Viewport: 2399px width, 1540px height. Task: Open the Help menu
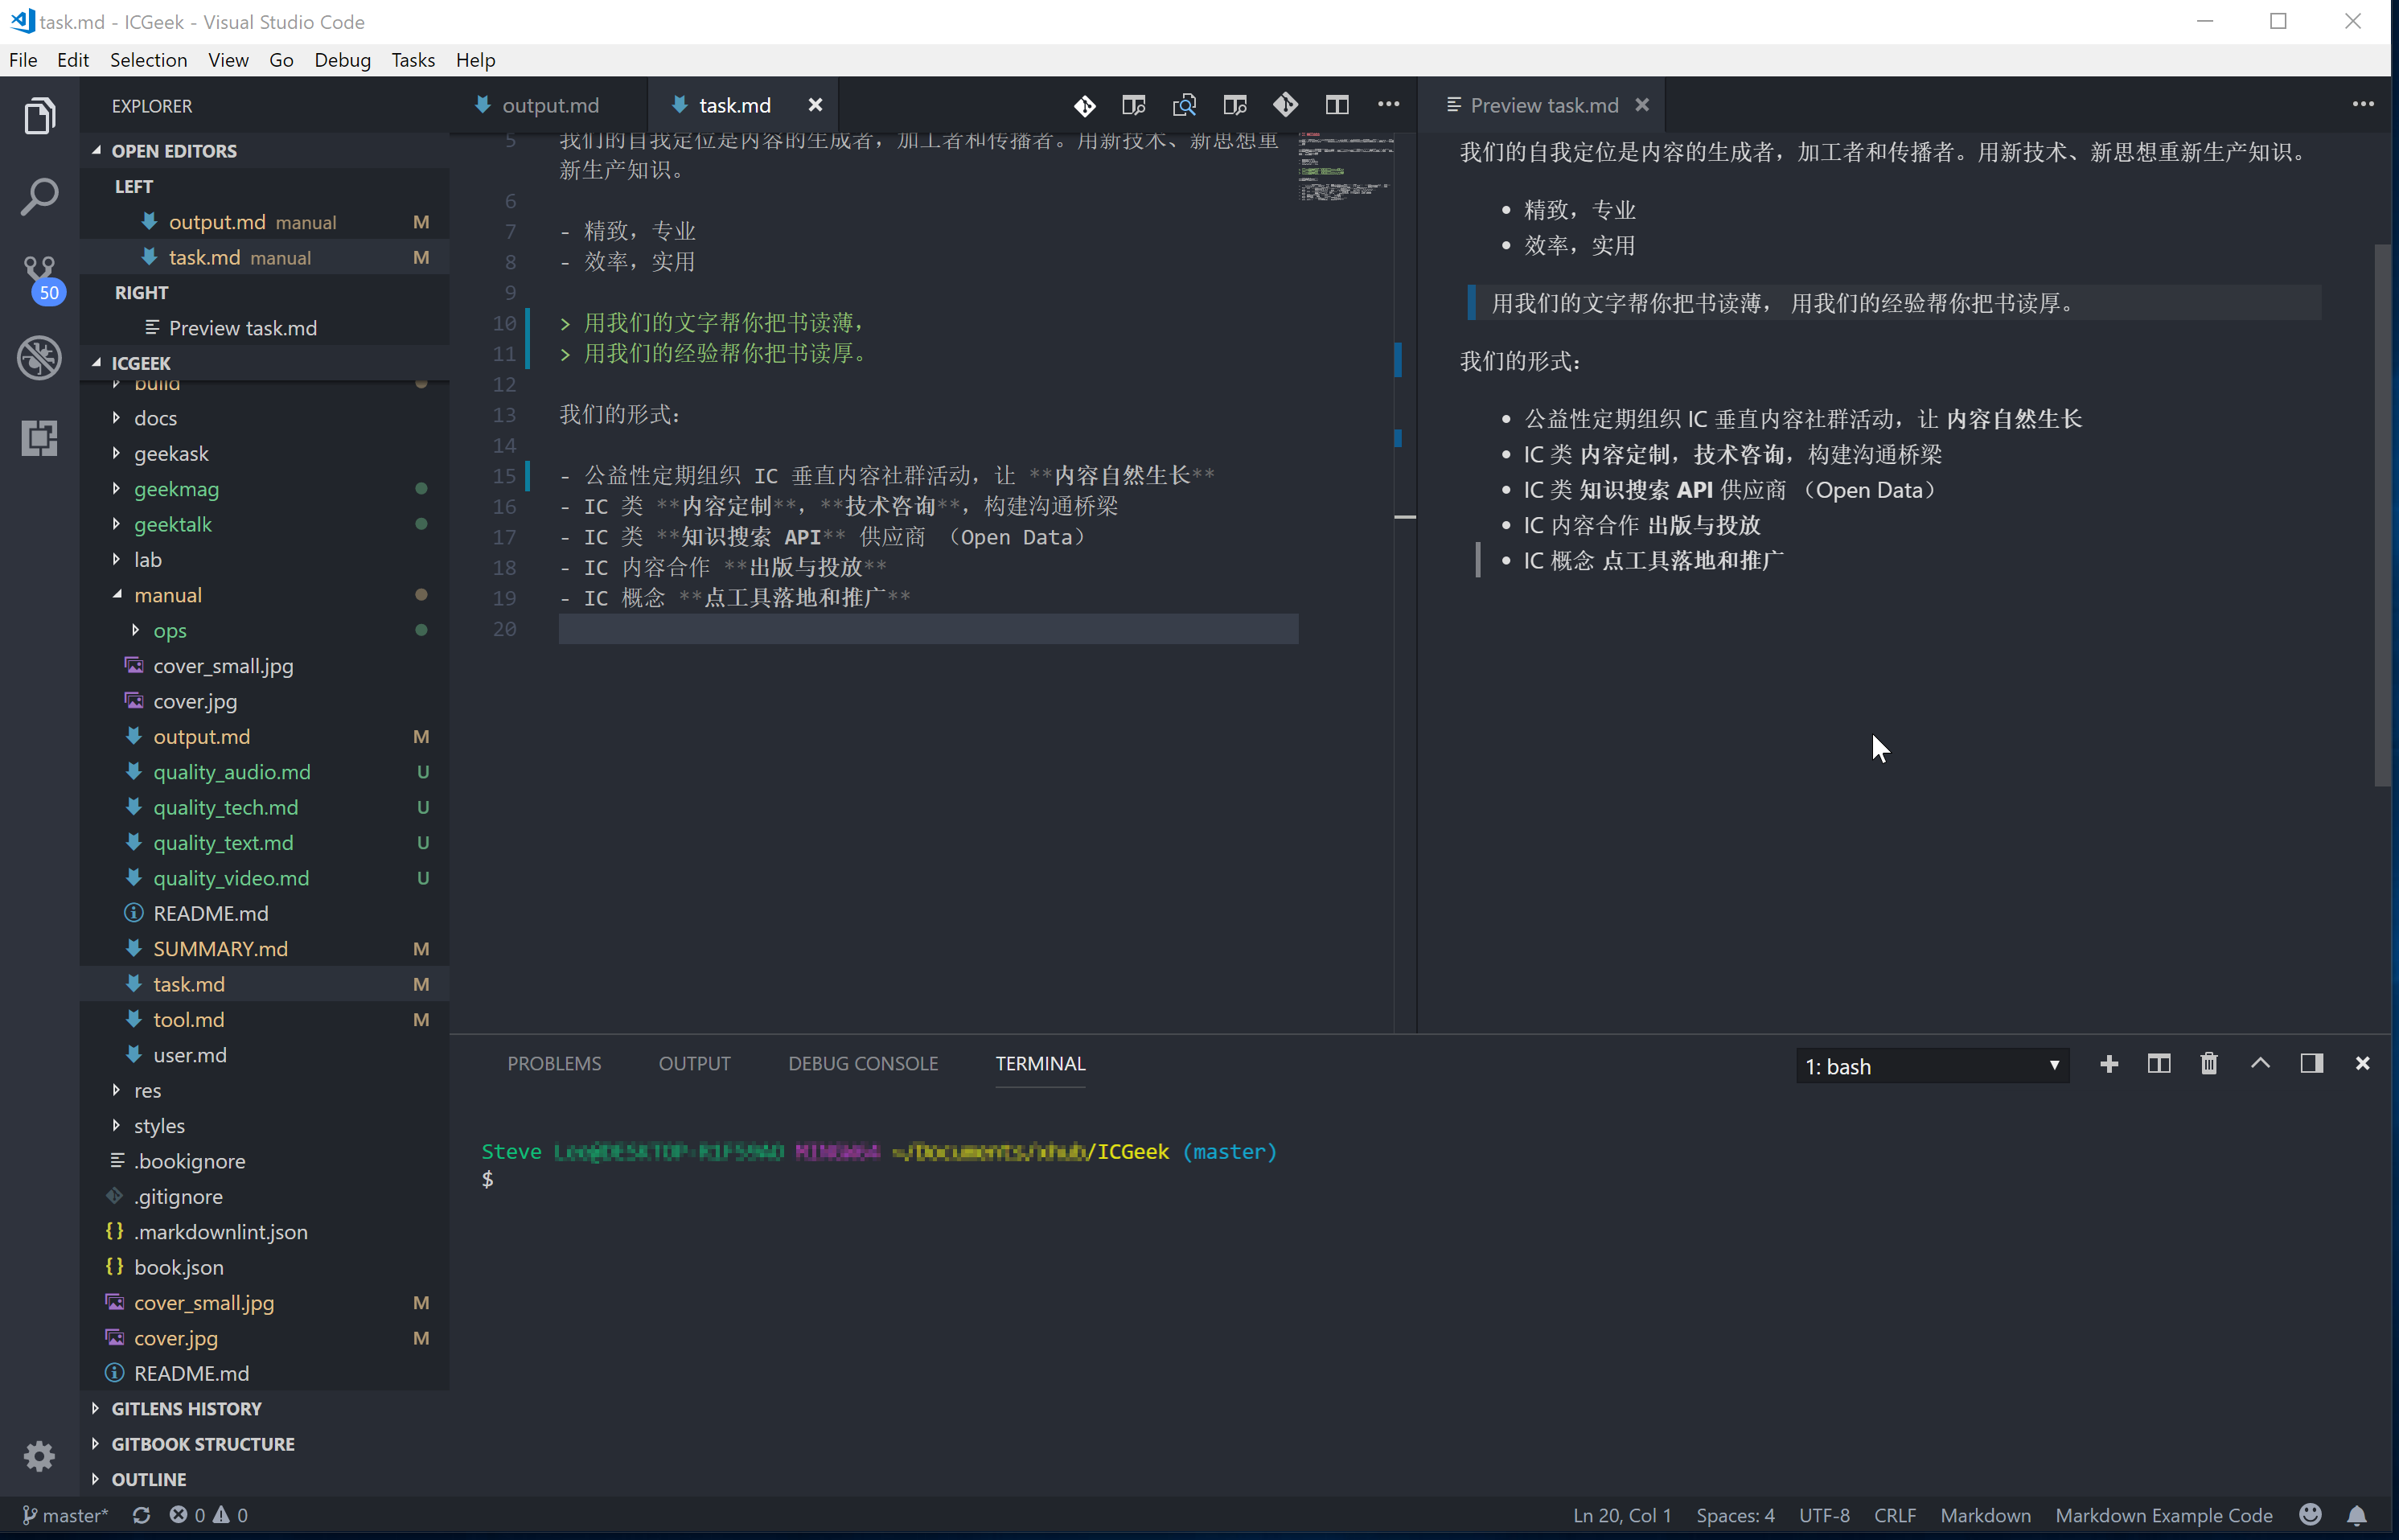475,60
